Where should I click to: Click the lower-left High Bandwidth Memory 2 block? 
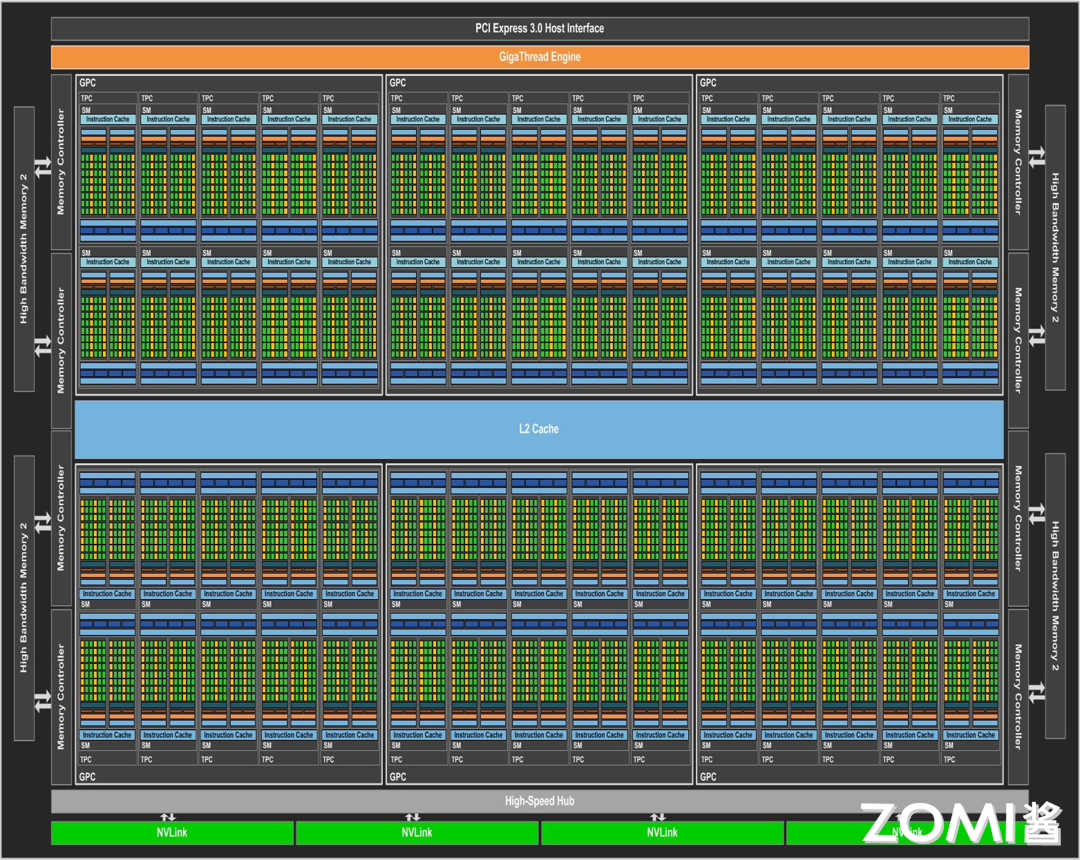click(x=25, y=597)
